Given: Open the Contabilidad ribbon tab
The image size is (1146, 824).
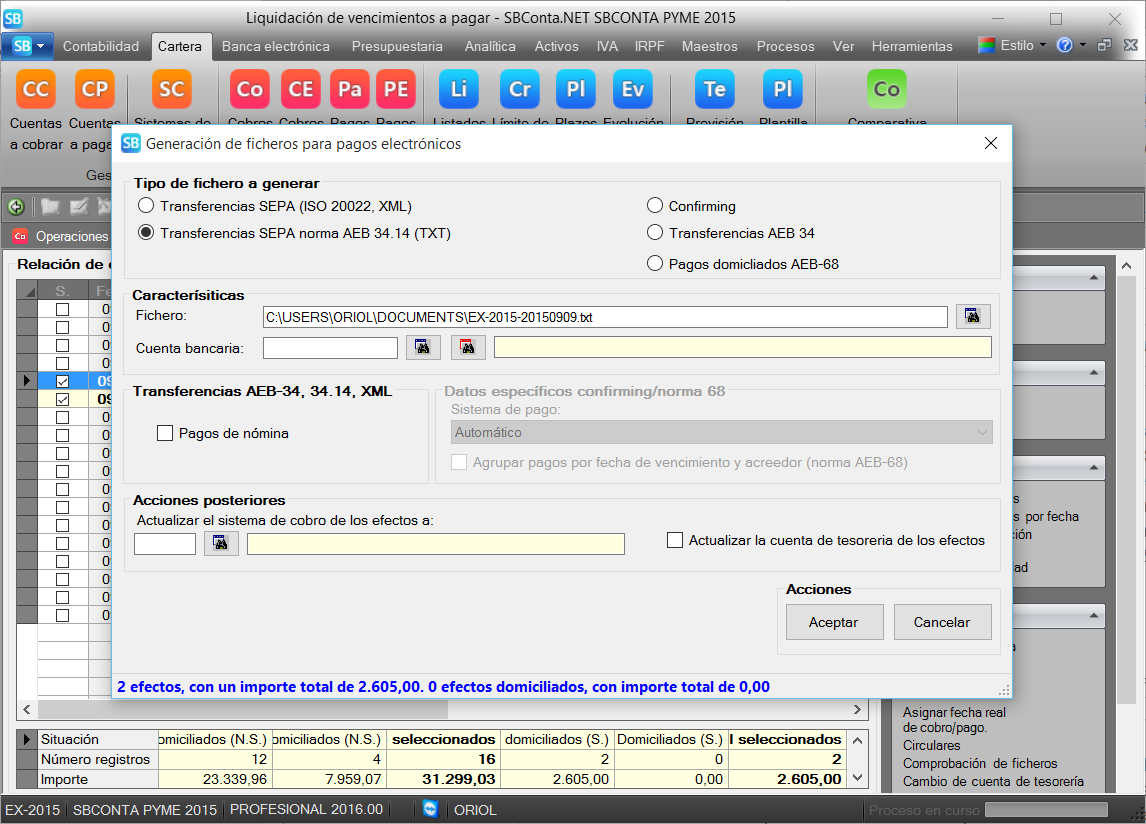Looking at the screenshot, I should [100, 46].
